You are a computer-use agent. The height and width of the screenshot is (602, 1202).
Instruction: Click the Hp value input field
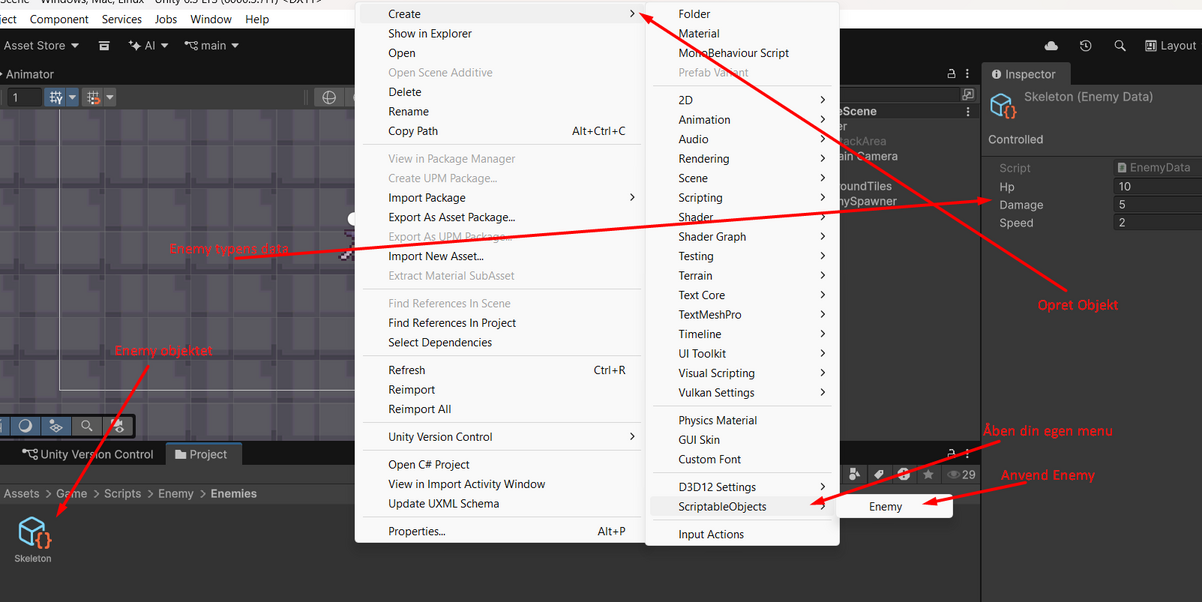(x=1156, y=187)
